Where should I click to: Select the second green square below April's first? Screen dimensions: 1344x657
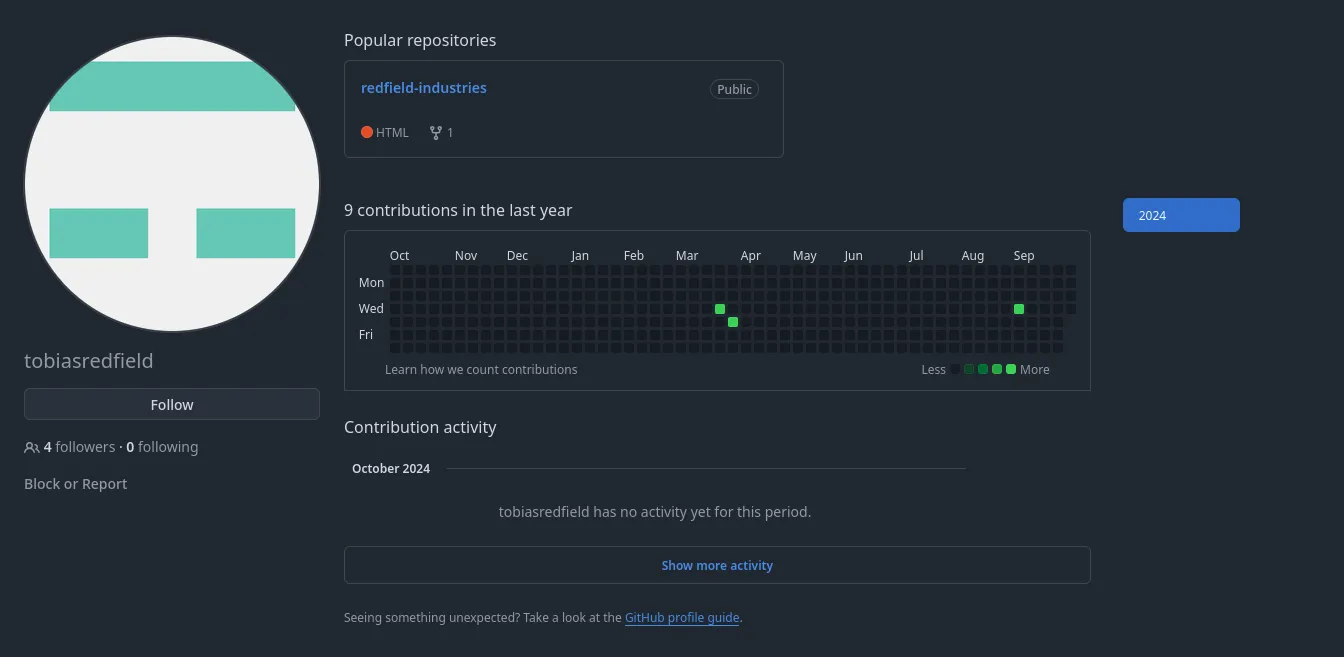(733, 322)
